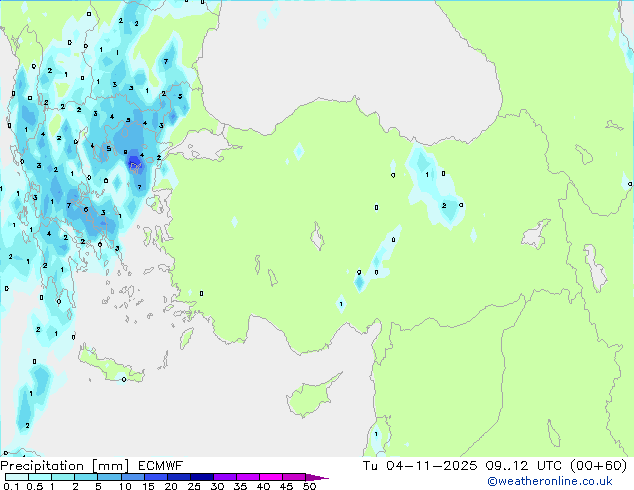Click the legend label '0.5'
Viewport: 634px width, 490px height.
tap(35, 486)
